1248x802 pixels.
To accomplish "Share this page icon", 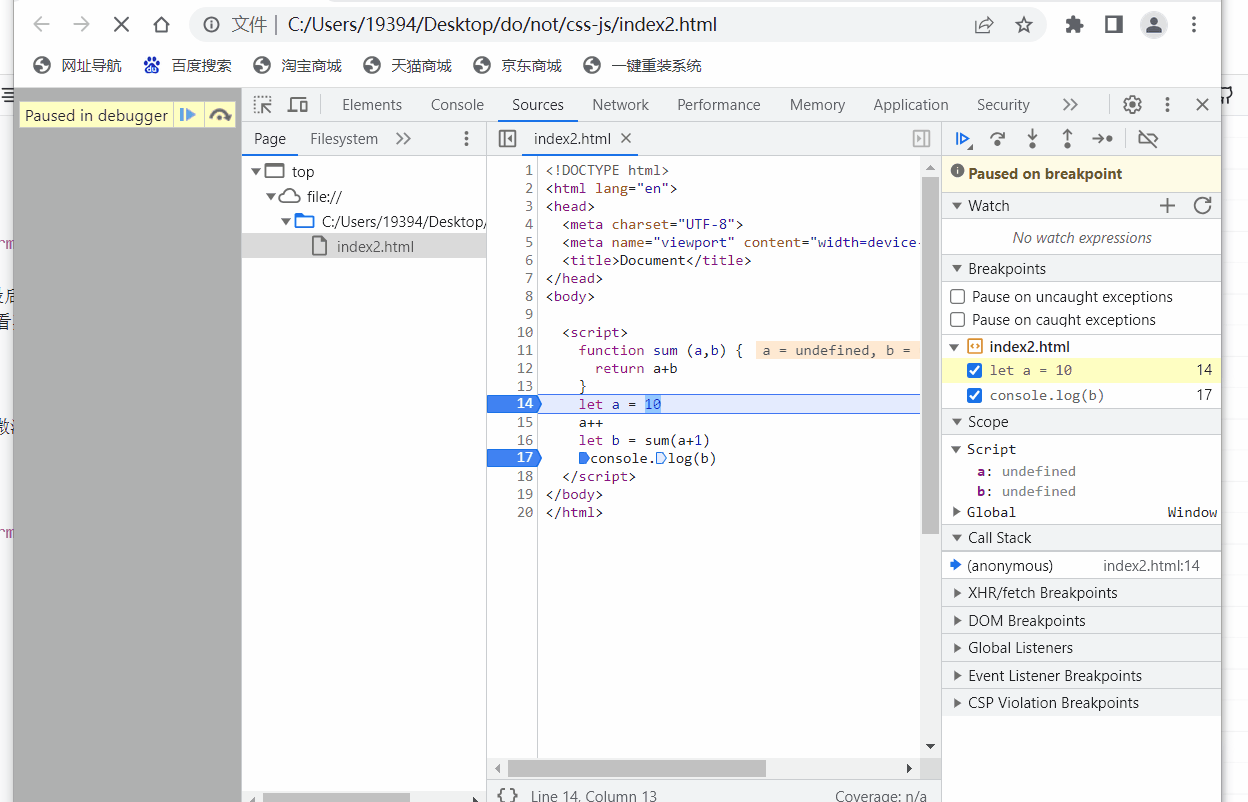I will coord(984,25).
